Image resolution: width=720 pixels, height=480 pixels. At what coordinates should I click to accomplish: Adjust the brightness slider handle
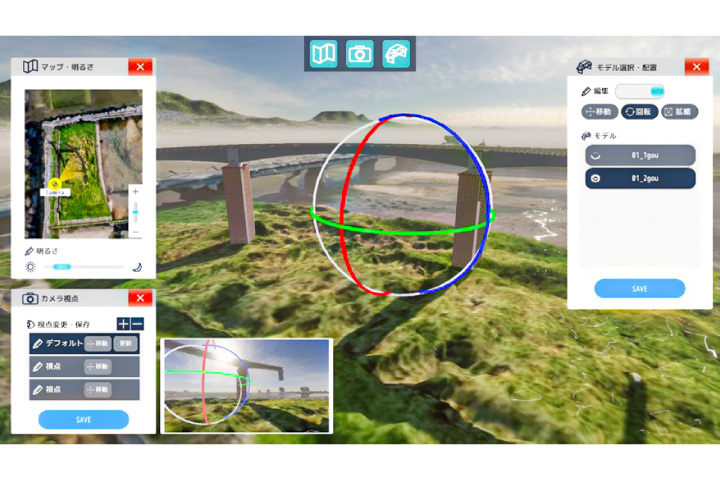click(x=62, y=267)
